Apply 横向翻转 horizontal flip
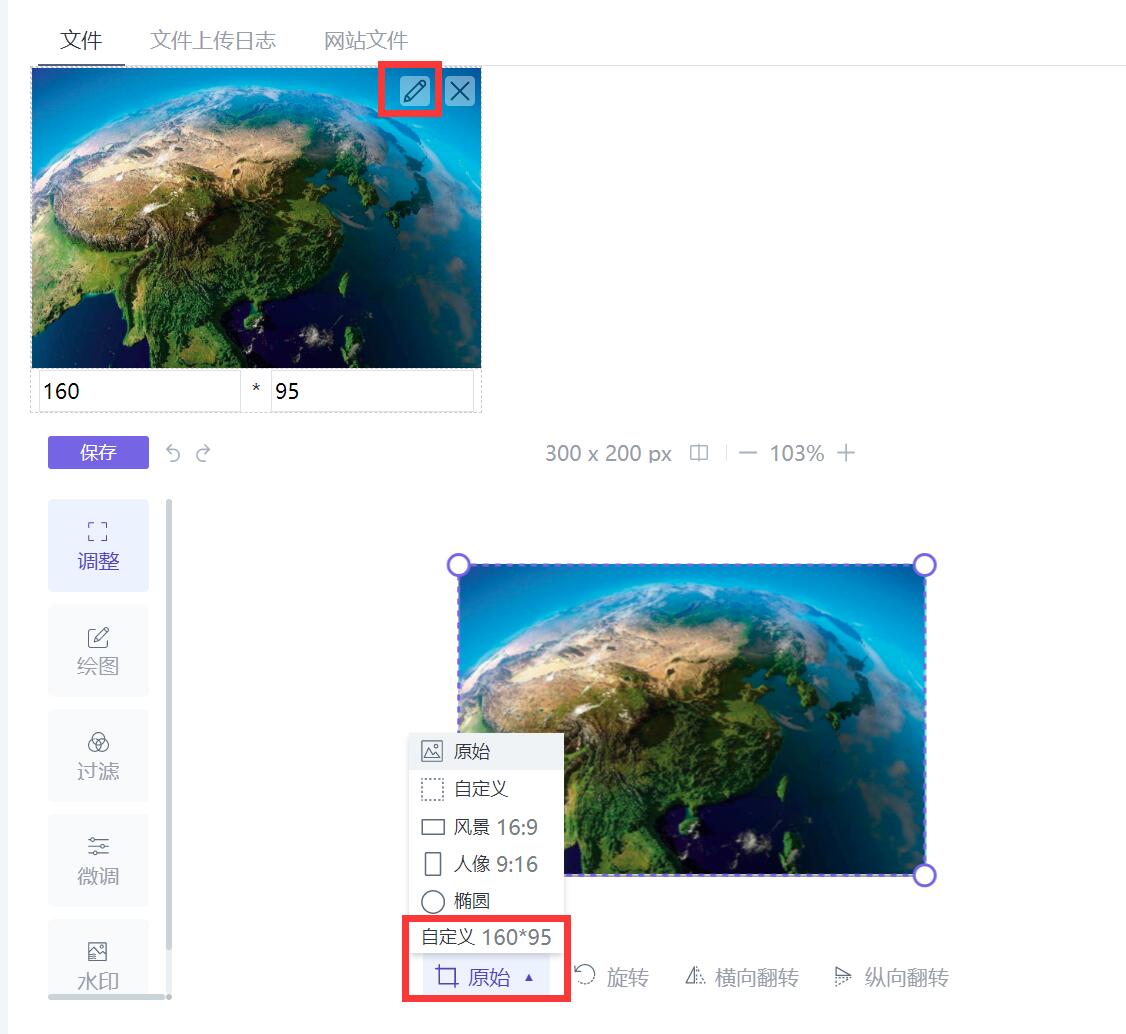 pyautogui.click(x=740, y=977)
